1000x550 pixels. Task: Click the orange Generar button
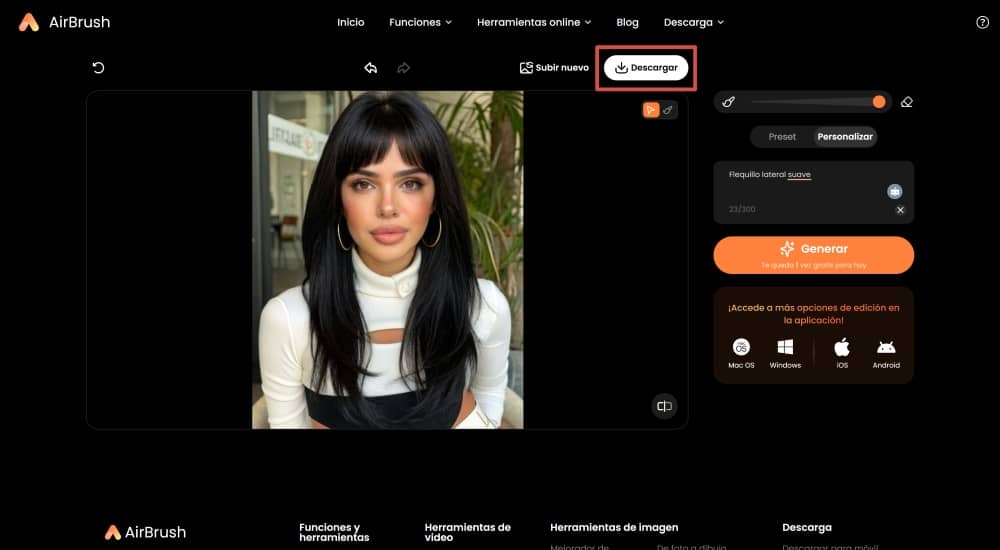coord(813,254)
